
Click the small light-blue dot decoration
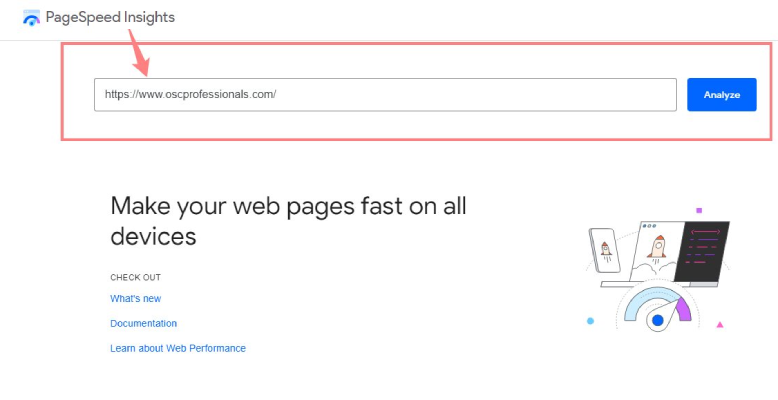(590, 321)
